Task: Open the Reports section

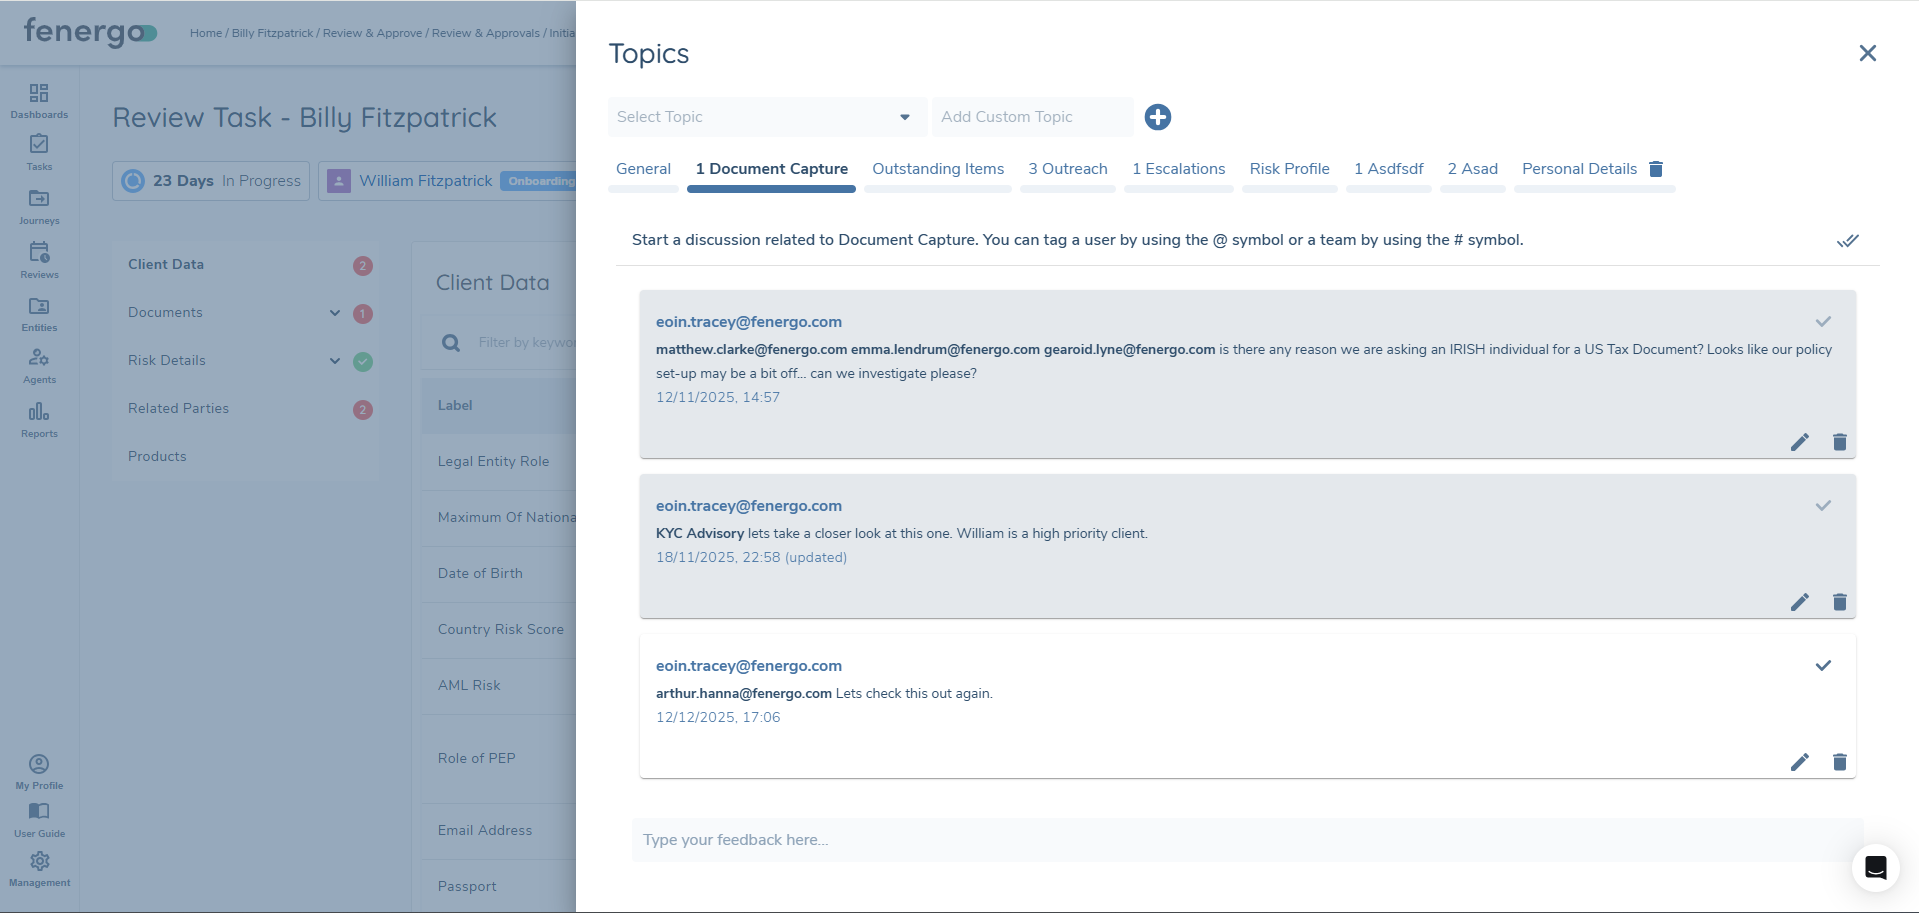Action: (39, 418)
